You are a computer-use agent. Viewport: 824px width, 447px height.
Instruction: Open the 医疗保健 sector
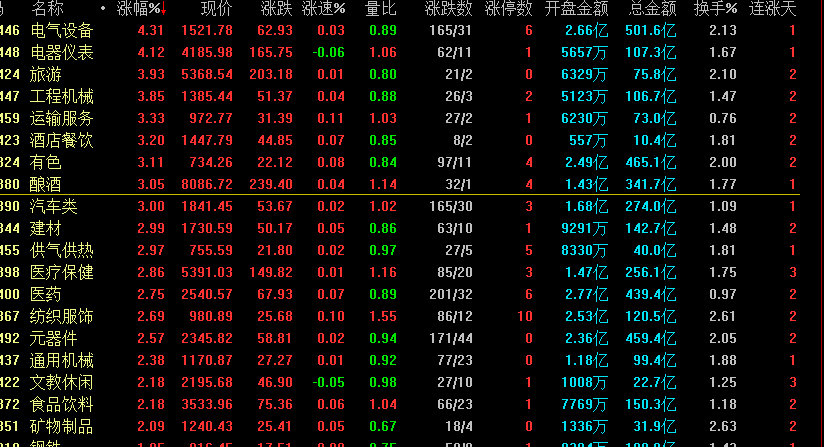click(x=62, y=272)
